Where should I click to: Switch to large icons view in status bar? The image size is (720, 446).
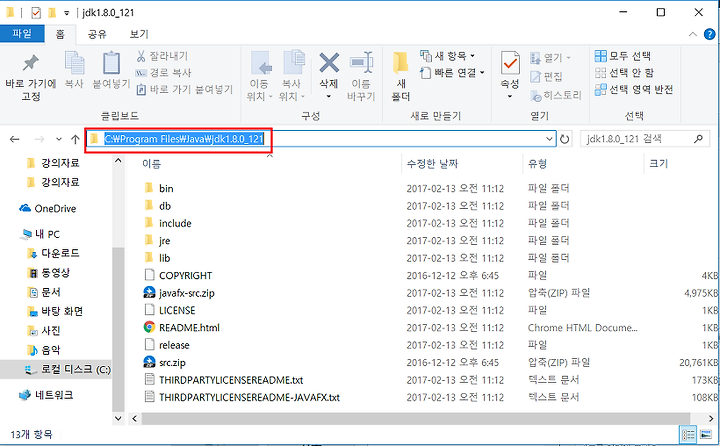point(706,434)
